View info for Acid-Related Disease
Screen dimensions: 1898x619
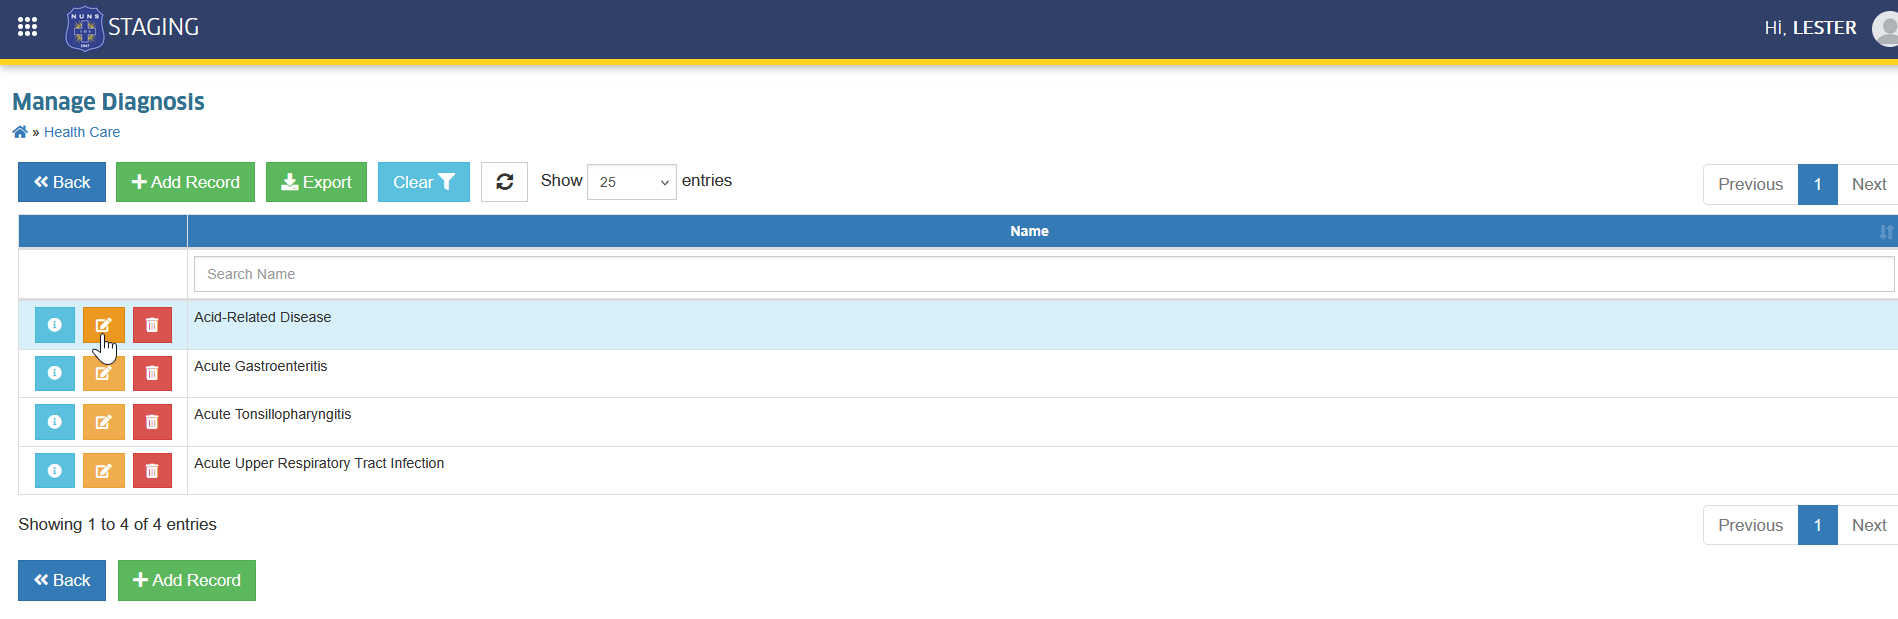(55, 325)
